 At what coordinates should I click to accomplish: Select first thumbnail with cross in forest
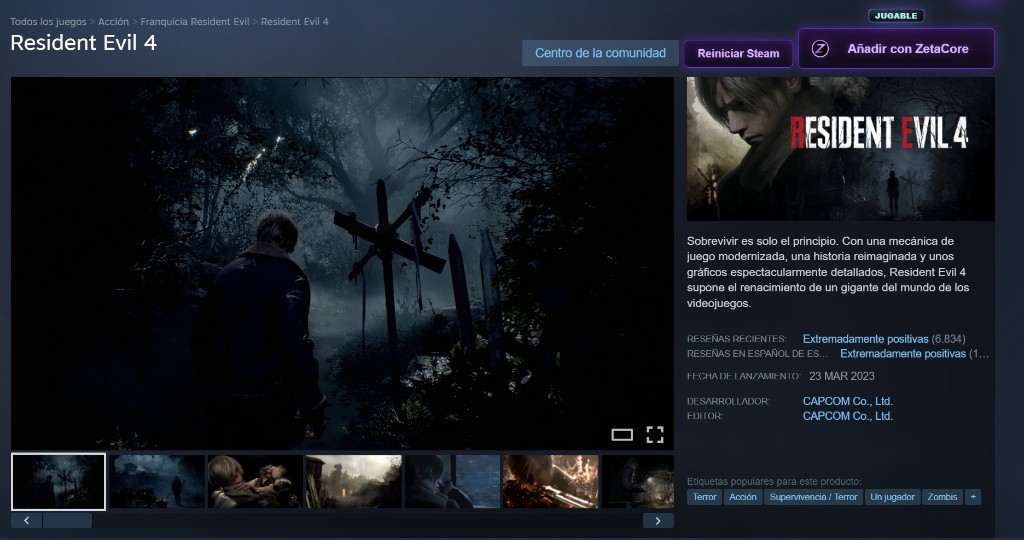58,482
